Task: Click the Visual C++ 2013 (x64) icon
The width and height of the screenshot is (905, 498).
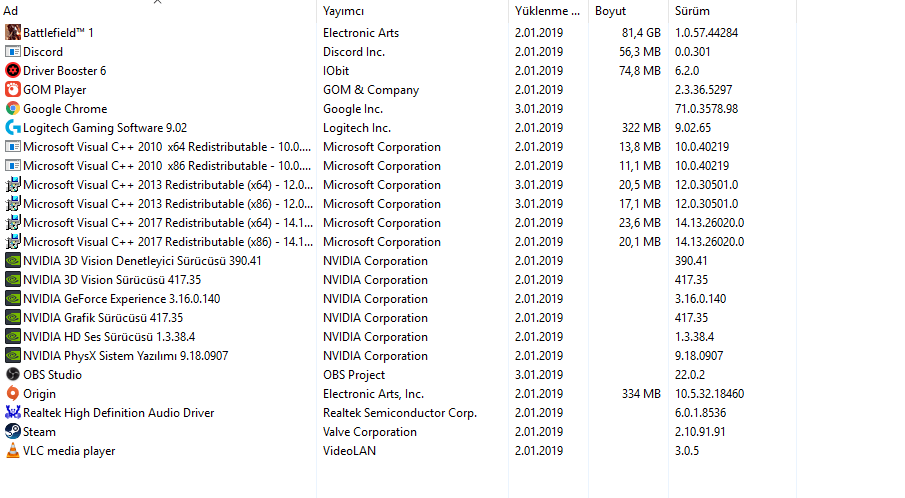Action: coord(13,185)
